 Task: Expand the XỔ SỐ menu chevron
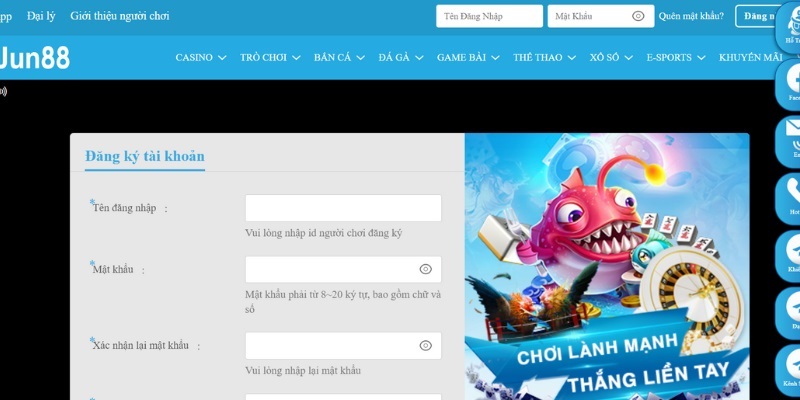click(629, 58)
